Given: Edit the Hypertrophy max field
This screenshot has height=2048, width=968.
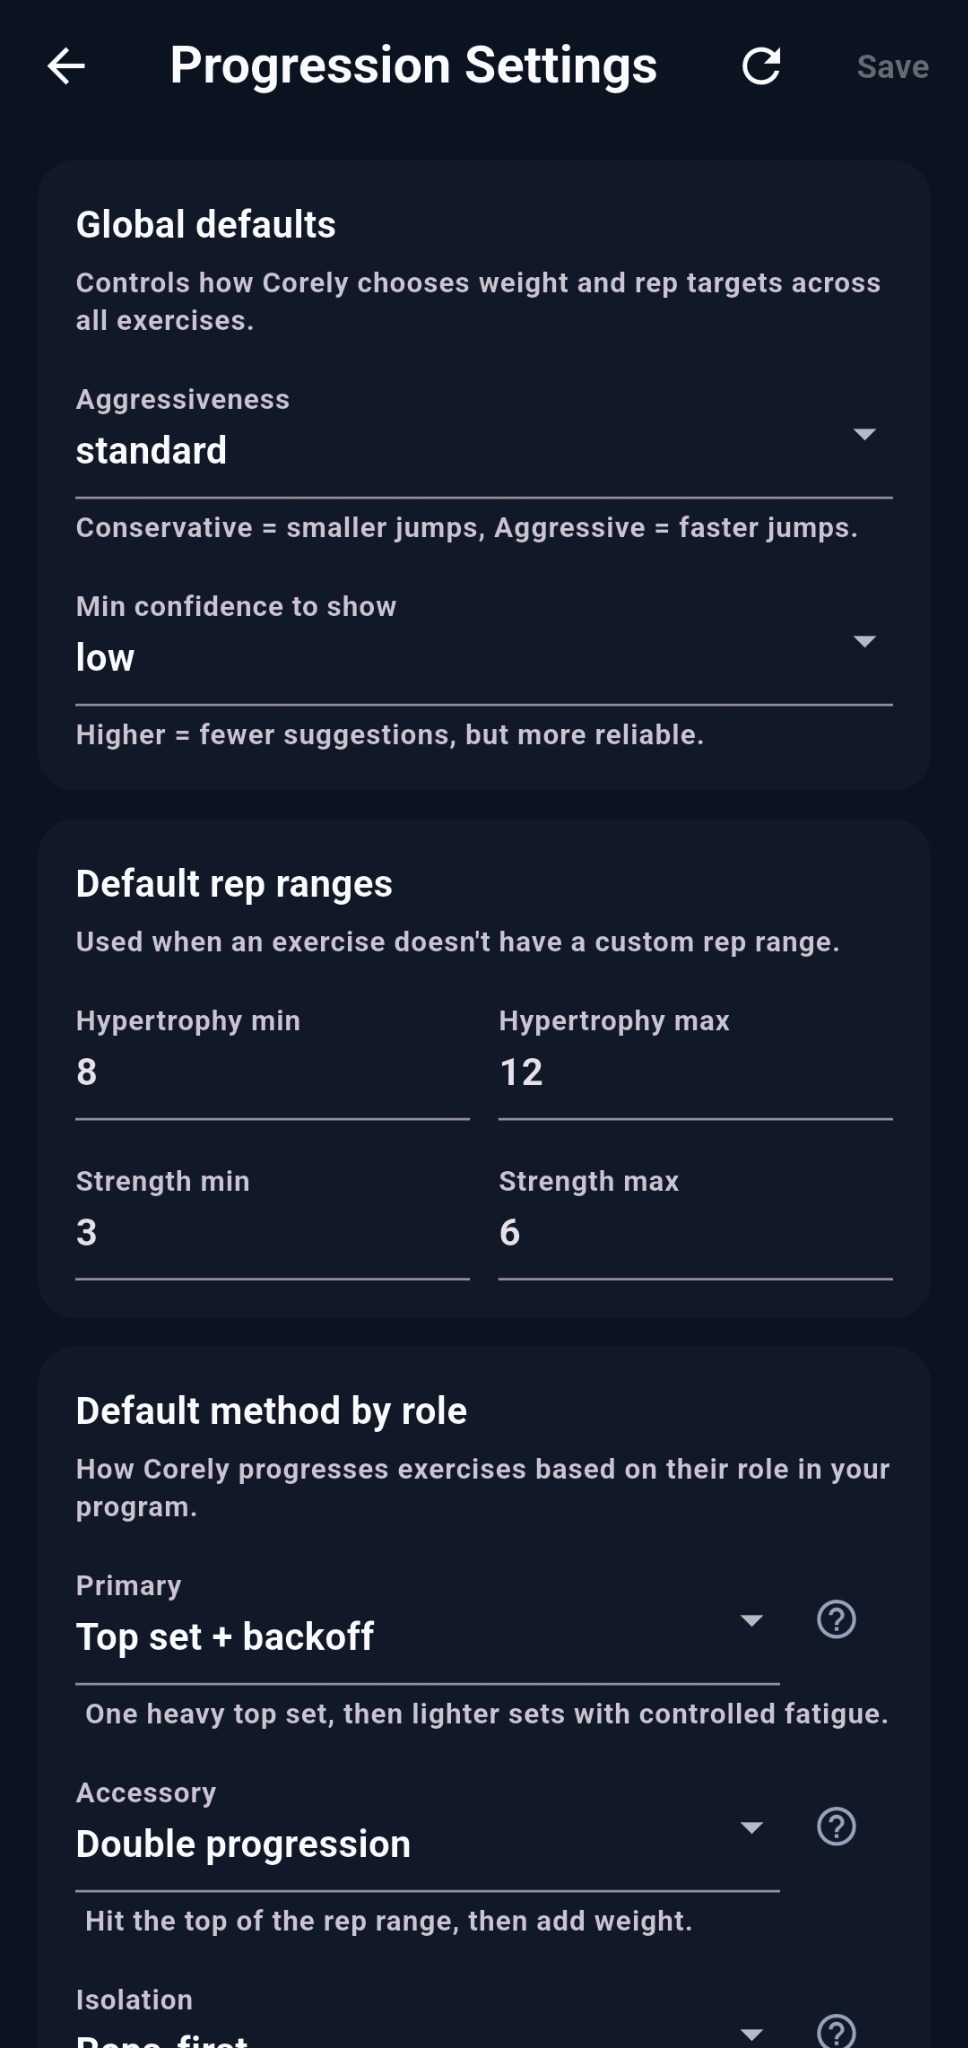Looking at the screenshot, I should [693, 1071].
